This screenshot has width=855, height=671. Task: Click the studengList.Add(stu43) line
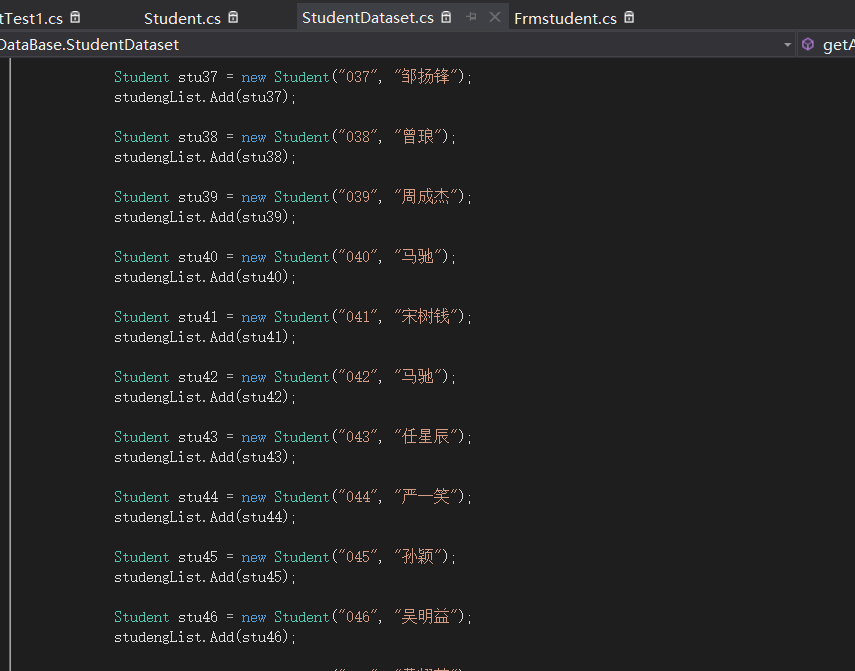point(205,457)
